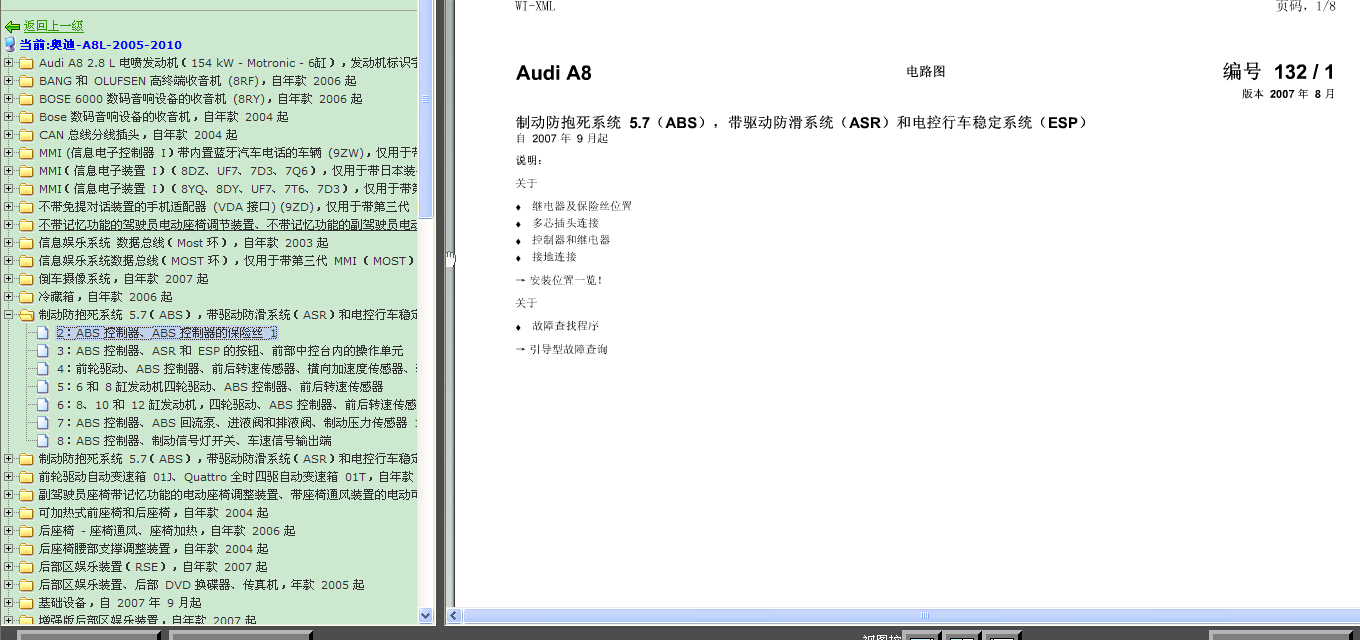
Task: Open 2：ABS 控制器、ABS 控制器的保险丝
Action: coord(167,333)
